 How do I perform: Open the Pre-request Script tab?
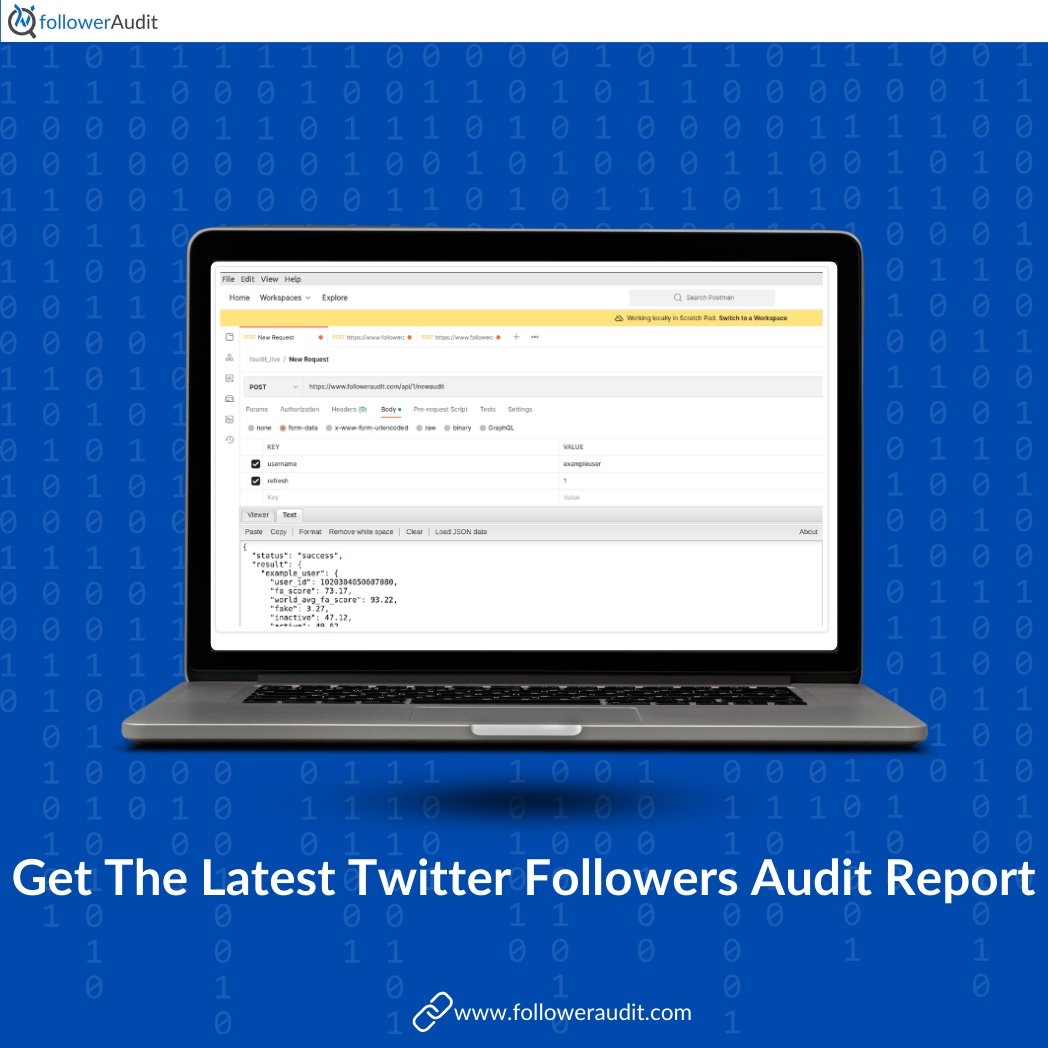tap(440, 409)
